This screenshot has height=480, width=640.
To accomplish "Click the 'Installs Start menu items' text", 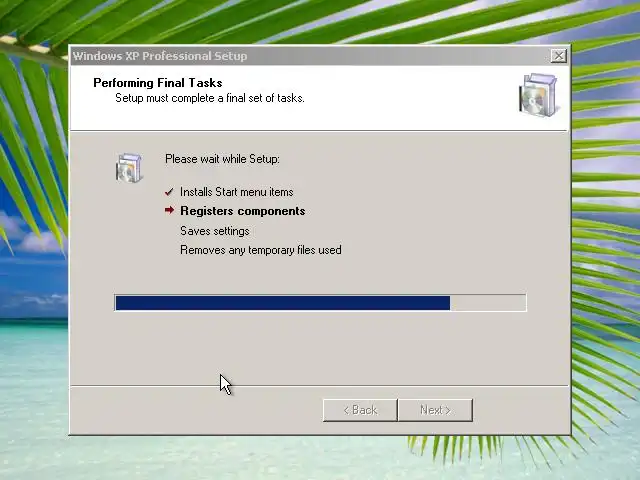I will 237,192.
